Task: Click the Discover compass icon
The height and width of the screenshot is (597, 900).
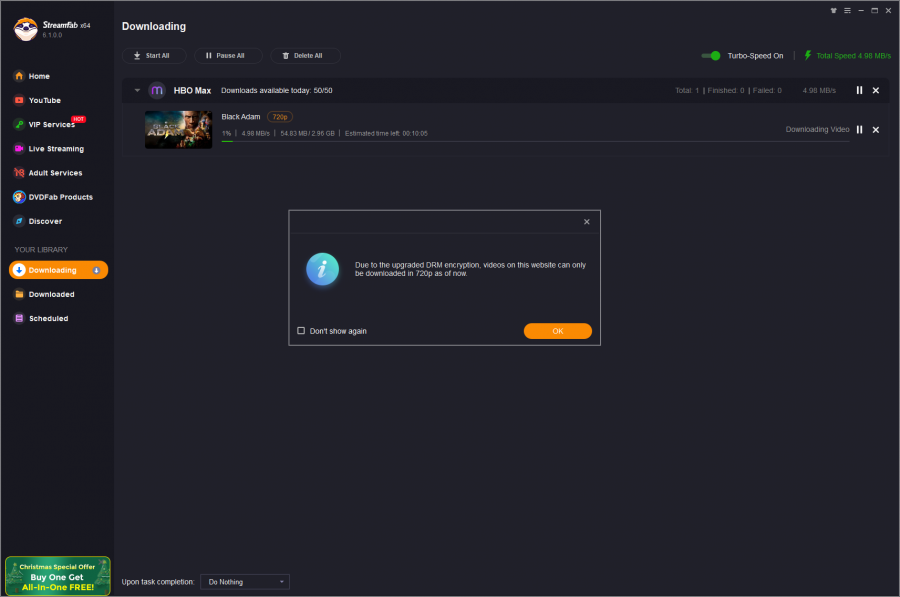Action: coord(19,221)
